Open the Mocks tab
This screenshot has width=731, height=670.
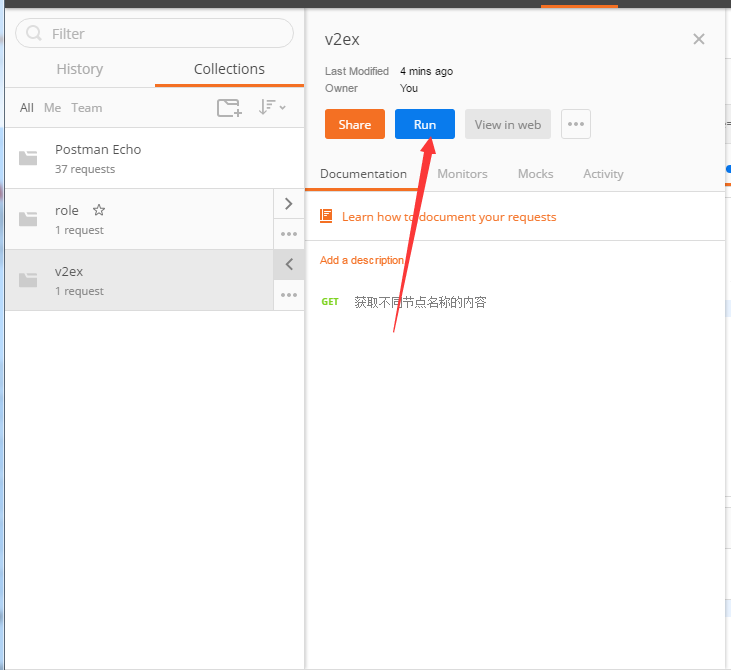536,174
